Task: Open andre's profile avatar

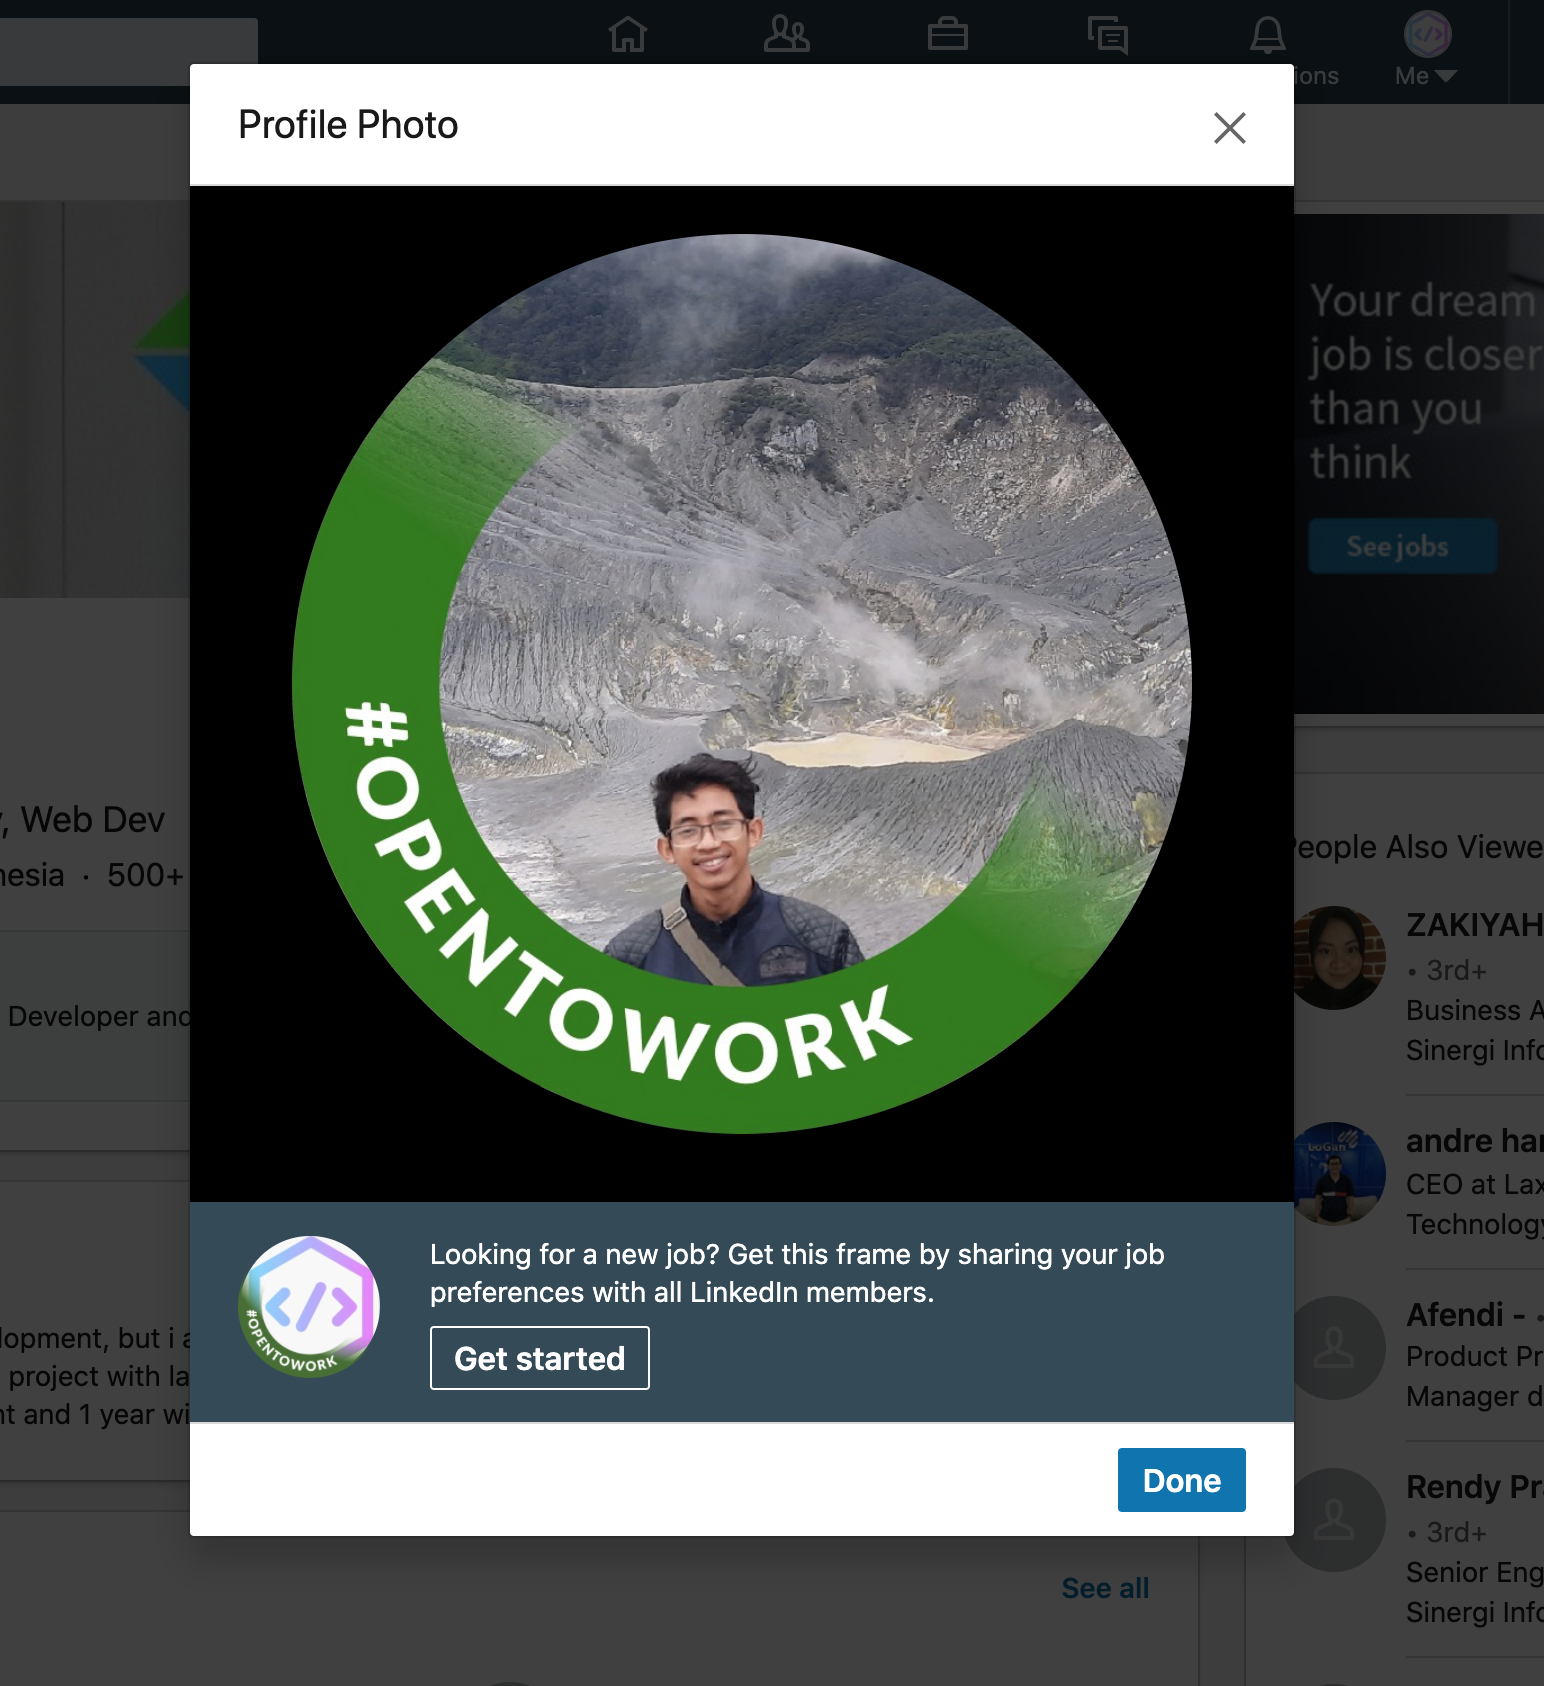Action: (x=1337, y=1174)
